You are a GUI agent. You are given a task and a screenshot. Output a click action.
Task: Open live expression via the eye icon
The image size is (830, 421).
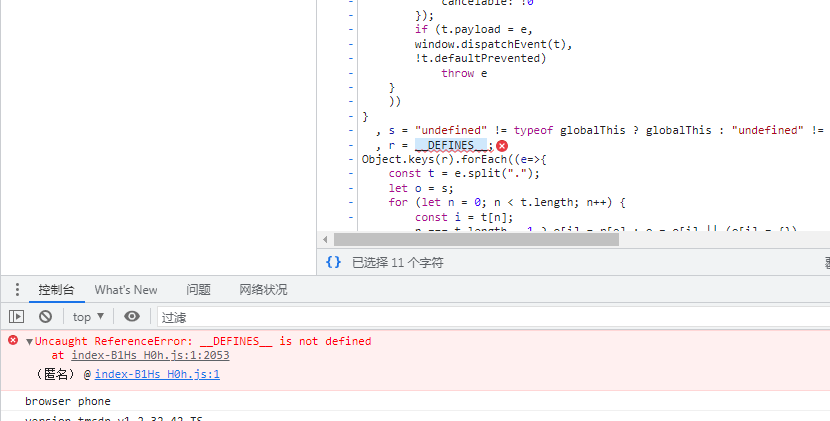[x=132, y=316]
